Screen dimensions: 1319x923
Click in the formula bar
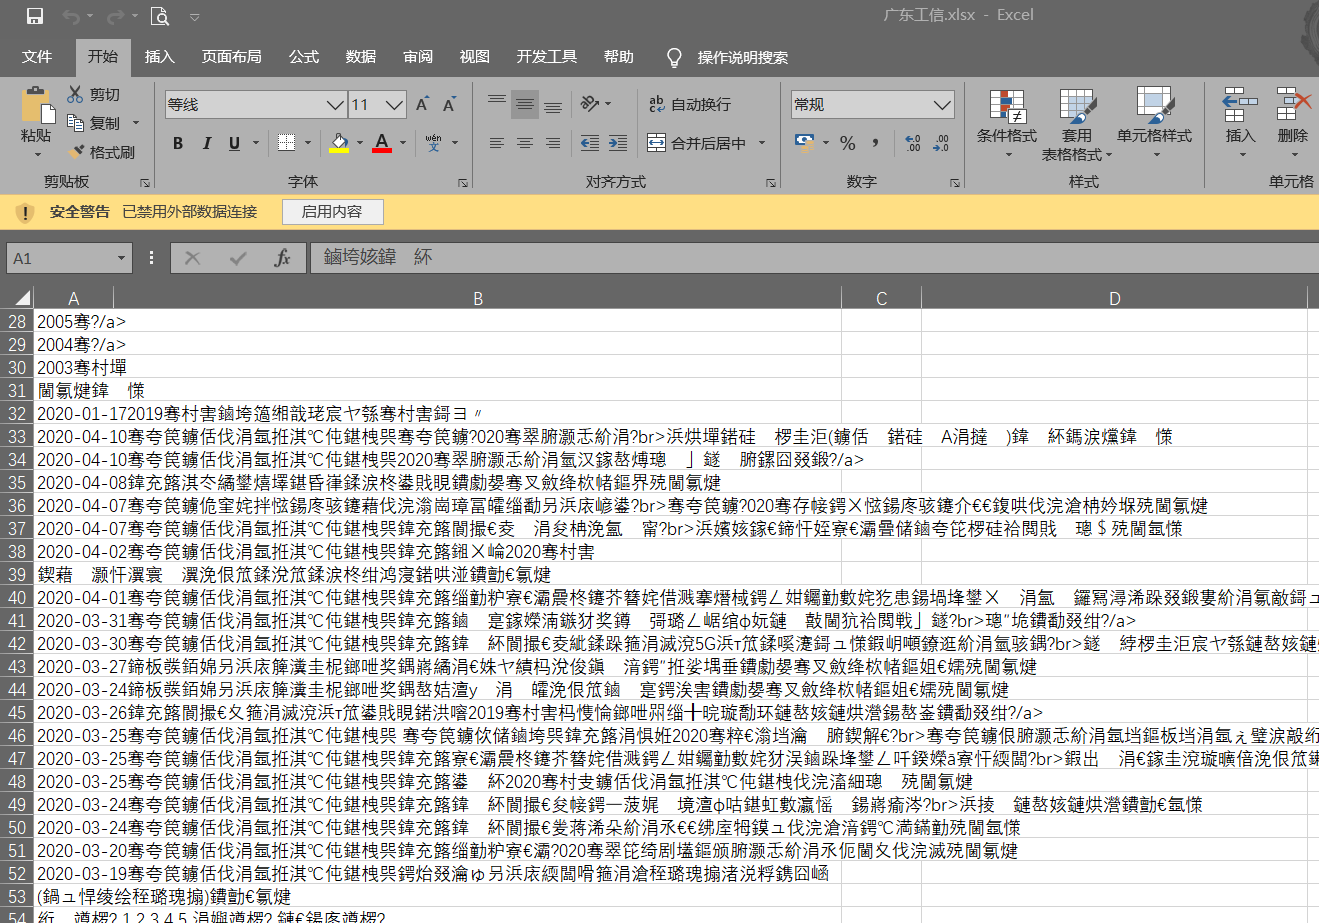[814, 258]
